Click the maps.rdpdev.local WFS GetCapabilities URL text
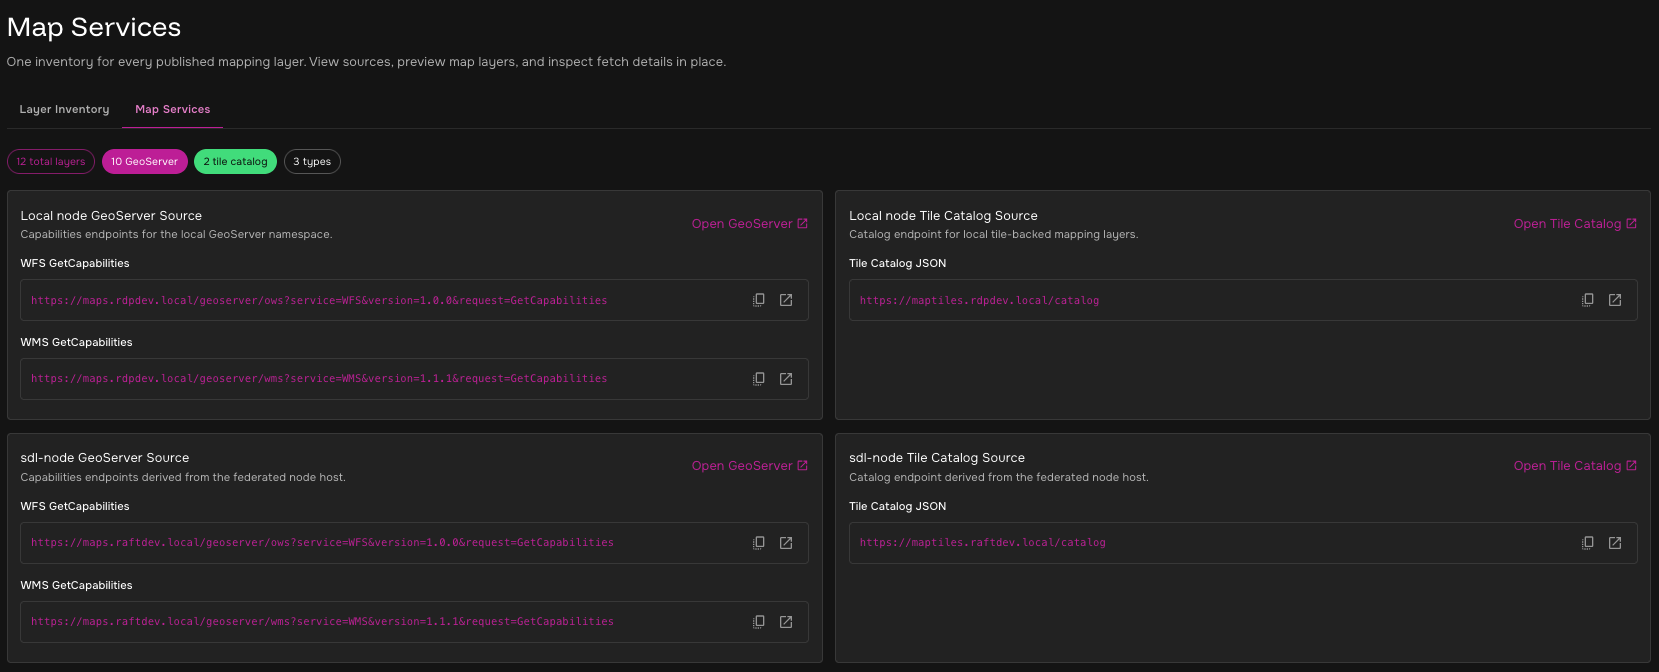The image size is (1659, 672). [x=319, y=300]
